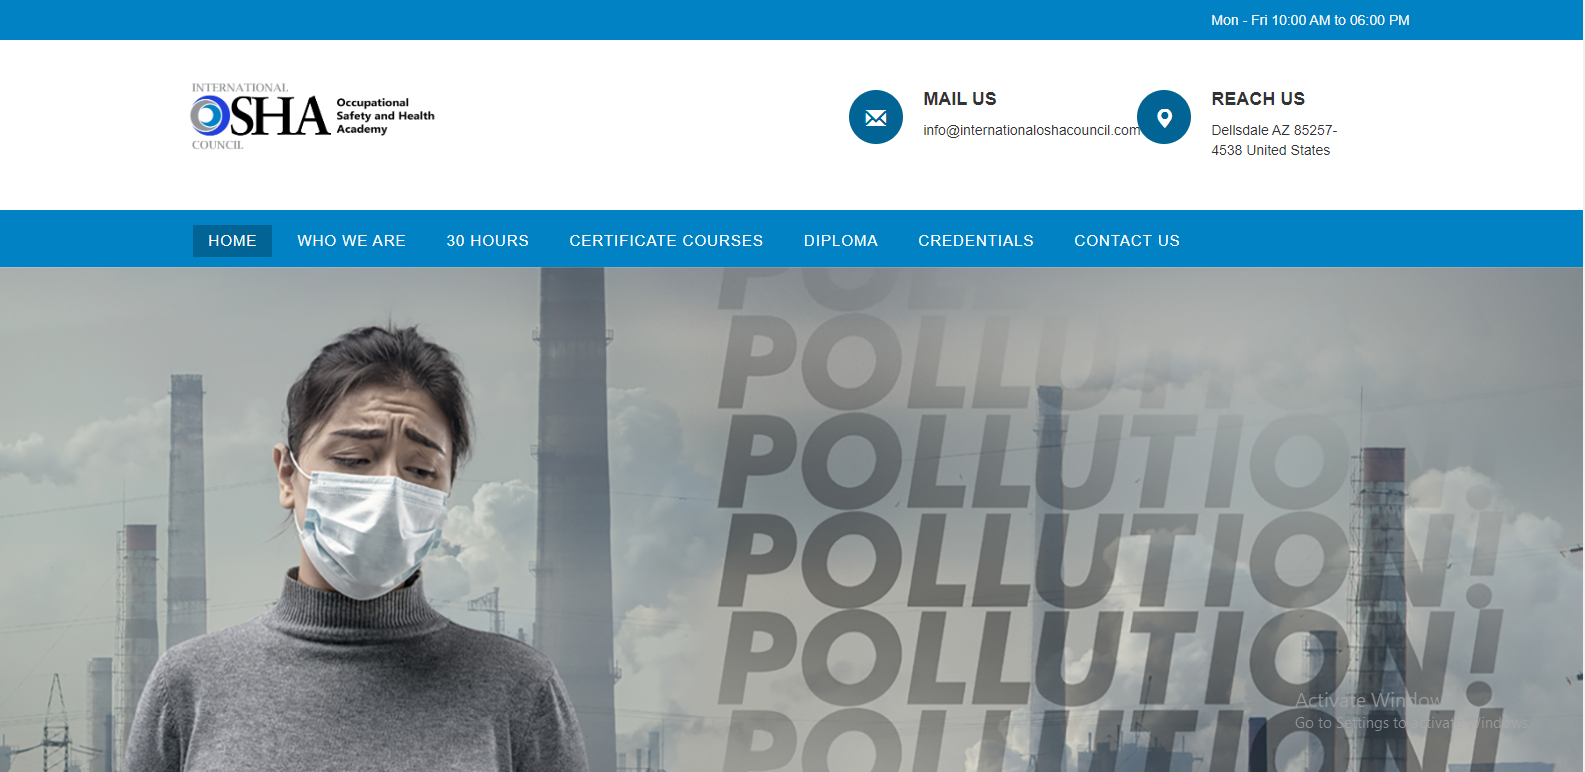1585x772 pixels.
Task: Open the CREDENTIALS page
Action: 976,241
